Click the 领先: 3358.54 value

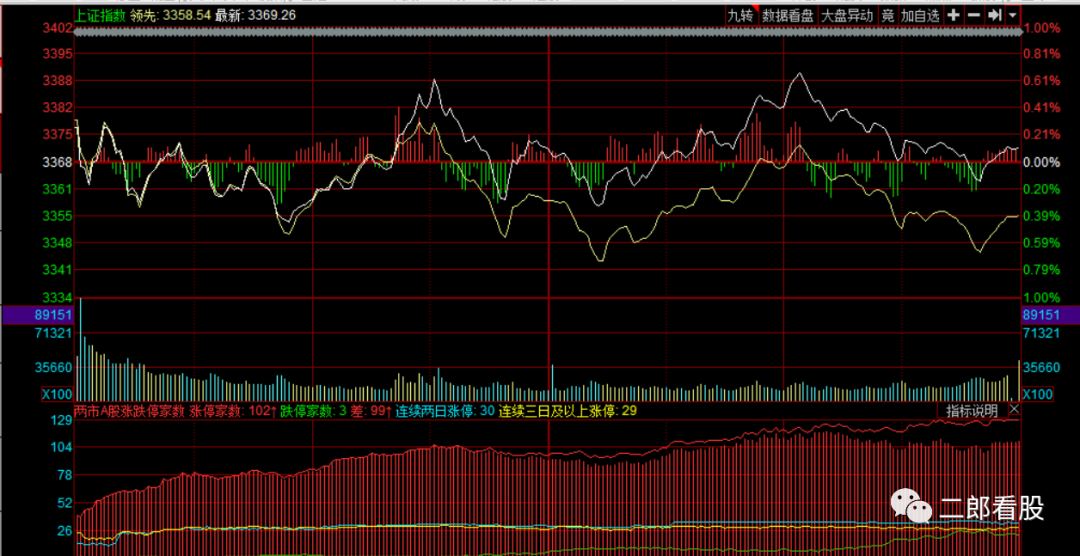[x=172, y=14]
